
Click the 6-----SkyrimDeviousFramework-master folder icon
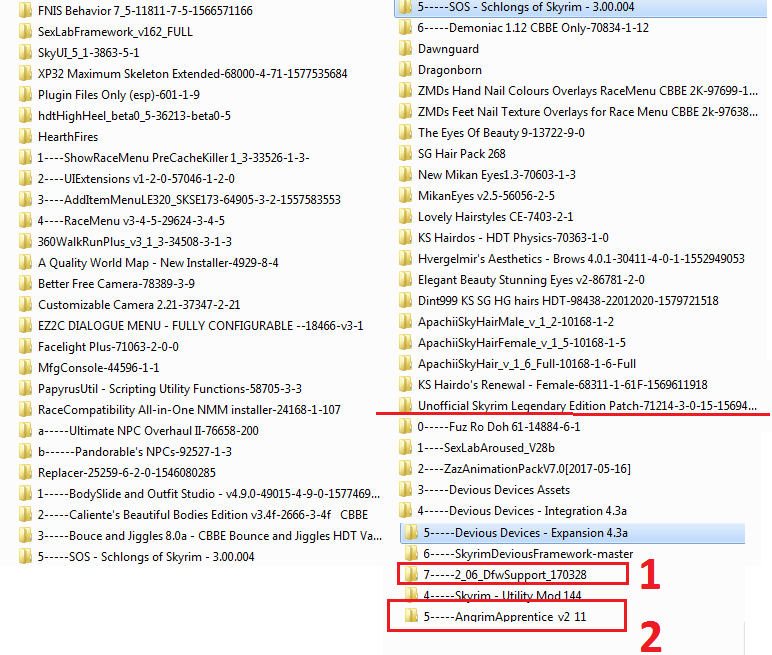click(x=411, y=554)
